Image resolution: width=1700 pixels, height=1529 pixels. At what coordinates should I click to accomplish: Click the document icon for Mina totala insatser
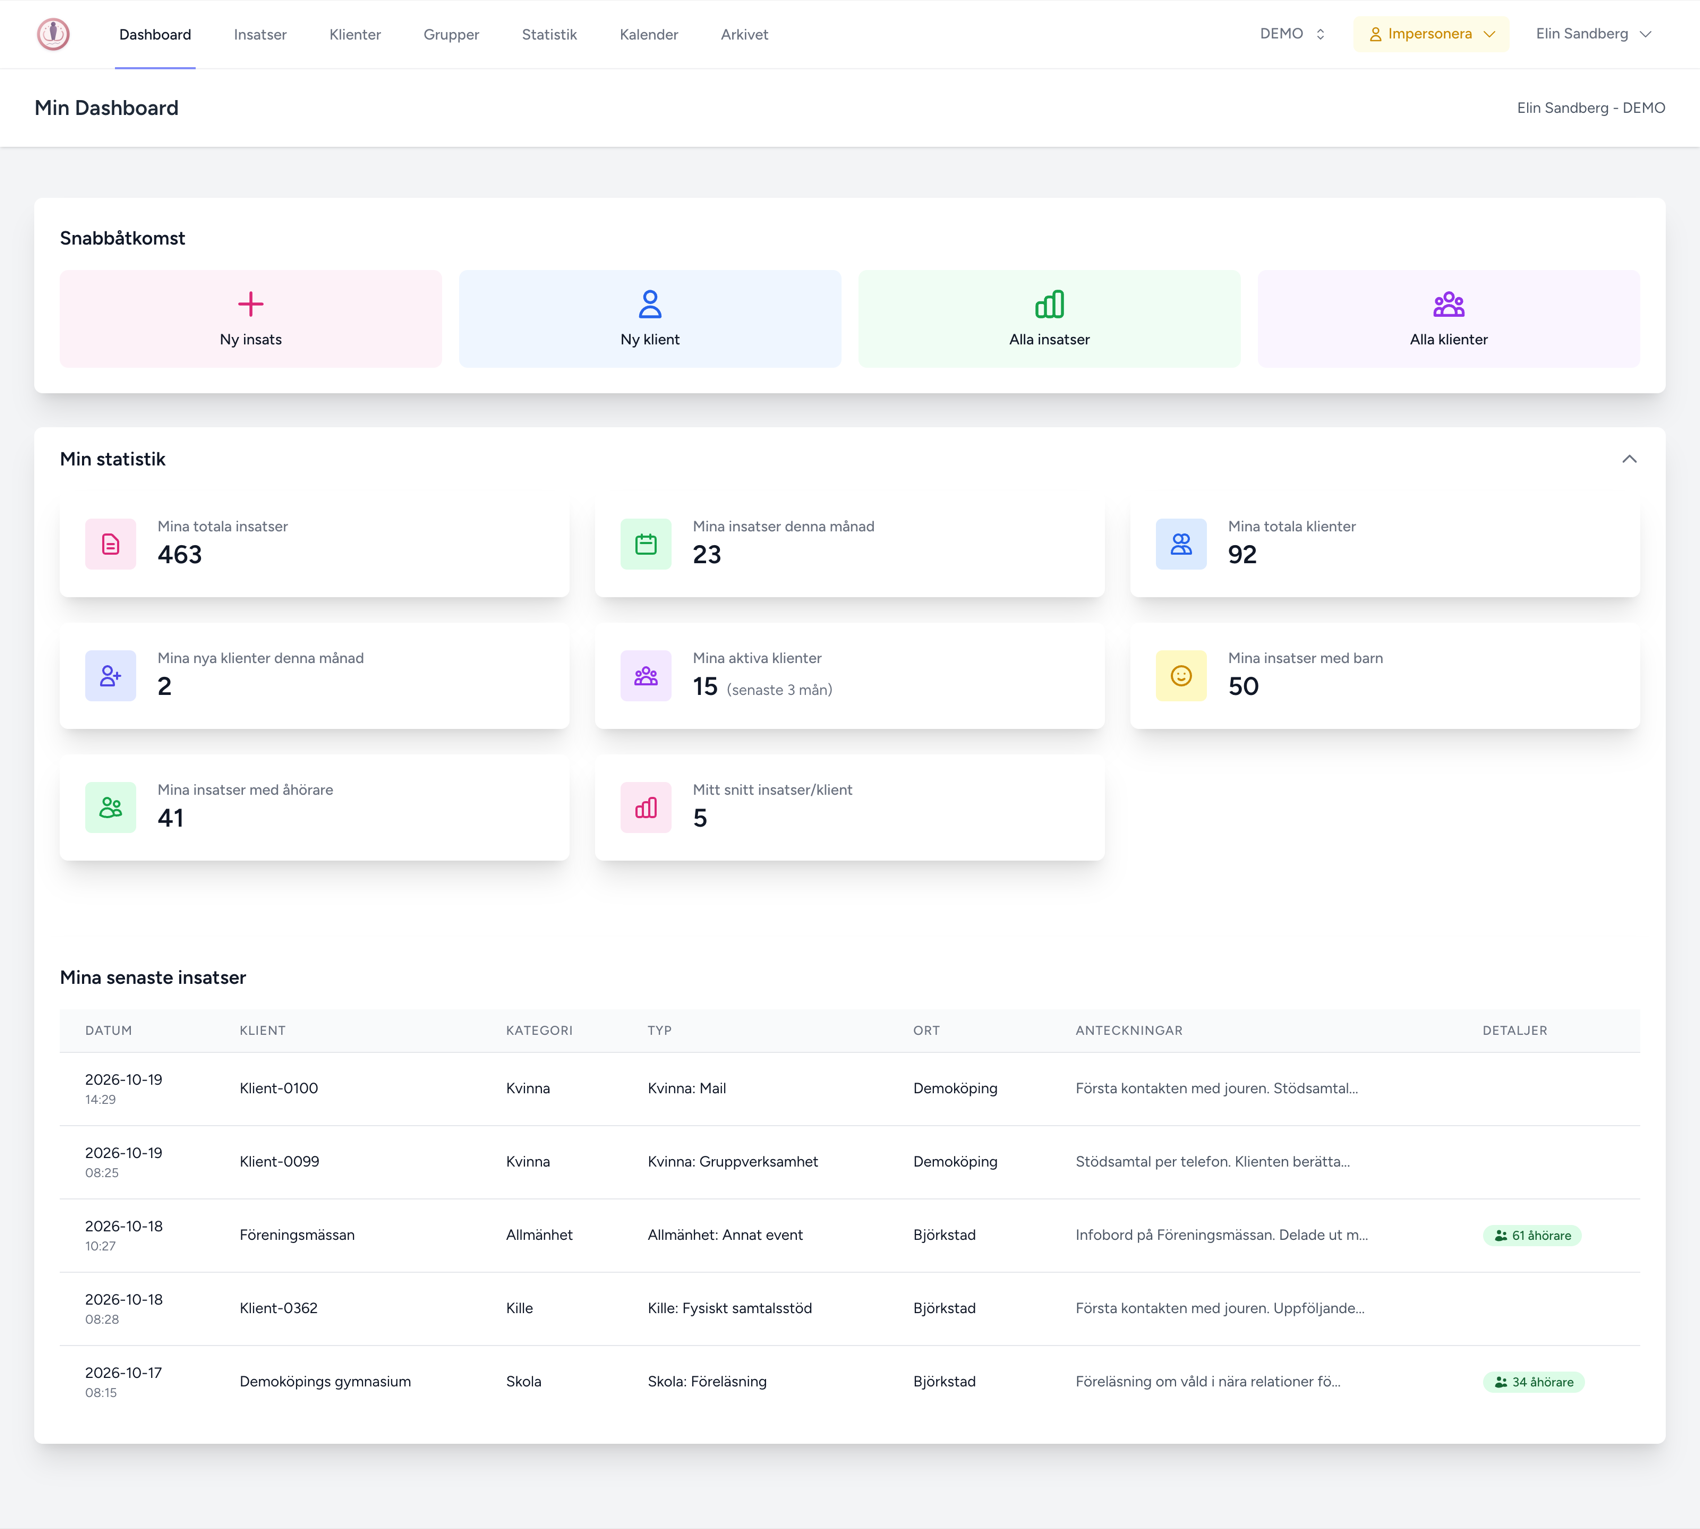coord(111,544)
